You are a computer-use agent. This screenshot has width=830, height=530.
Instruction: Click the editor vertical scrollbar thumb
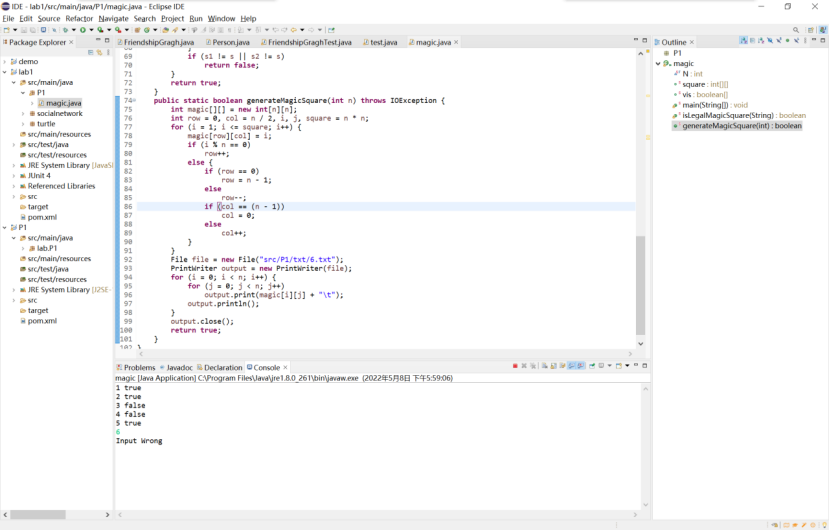tap(640, 285)
